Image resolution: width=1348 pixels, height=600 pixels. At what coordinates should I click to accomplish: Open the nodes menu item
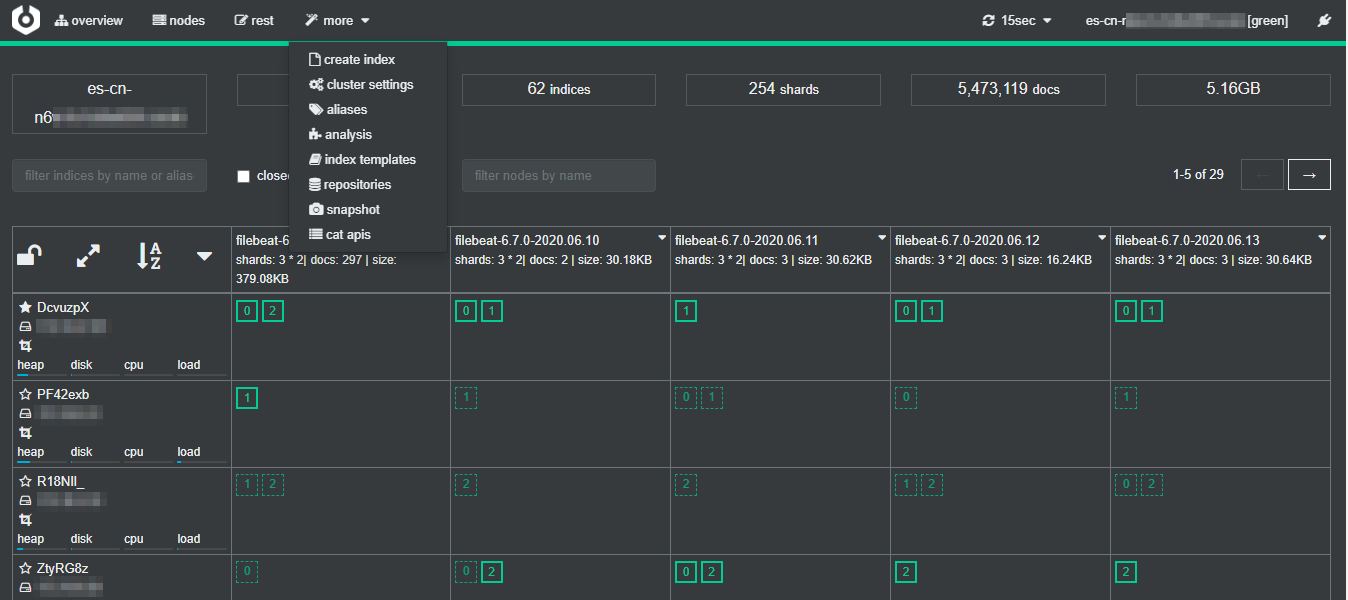pyautogui.click(x=177, y=19)
